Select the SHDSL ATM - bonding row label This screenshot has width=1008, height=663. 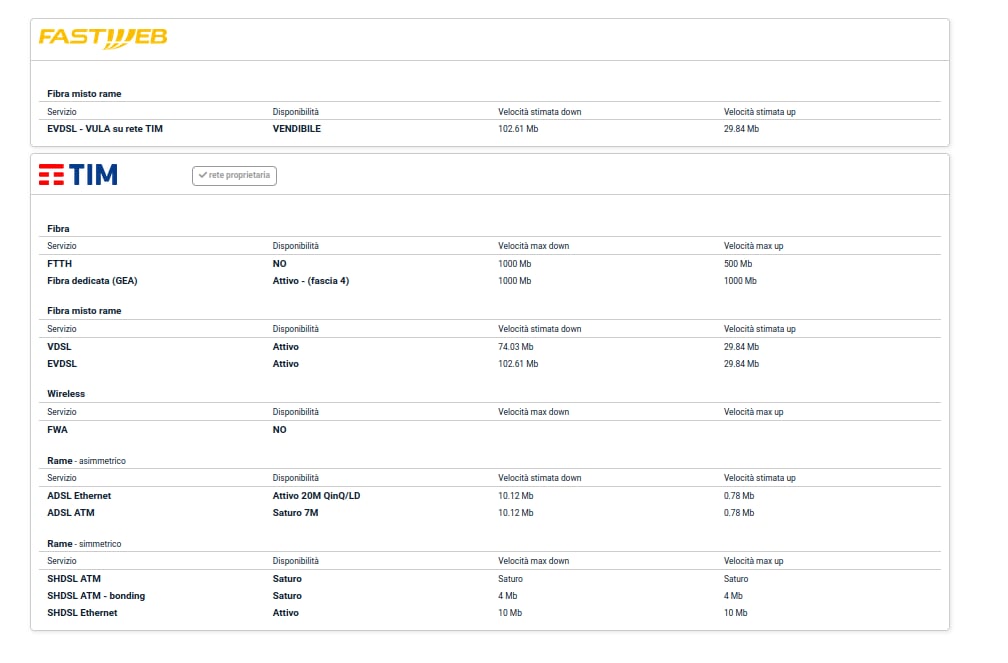tap(96, 596)
